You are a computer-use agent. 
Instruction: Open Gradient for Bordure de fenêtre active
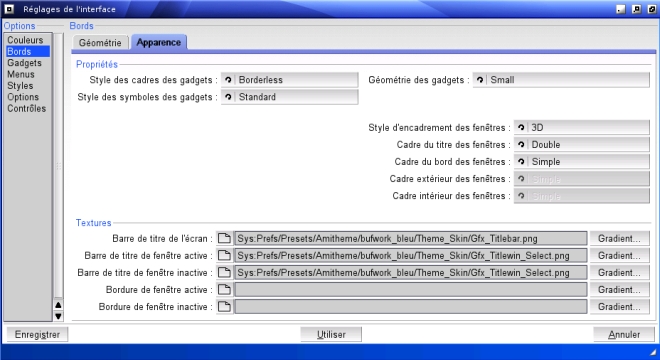pyautogui.click(x=619, y=290)
